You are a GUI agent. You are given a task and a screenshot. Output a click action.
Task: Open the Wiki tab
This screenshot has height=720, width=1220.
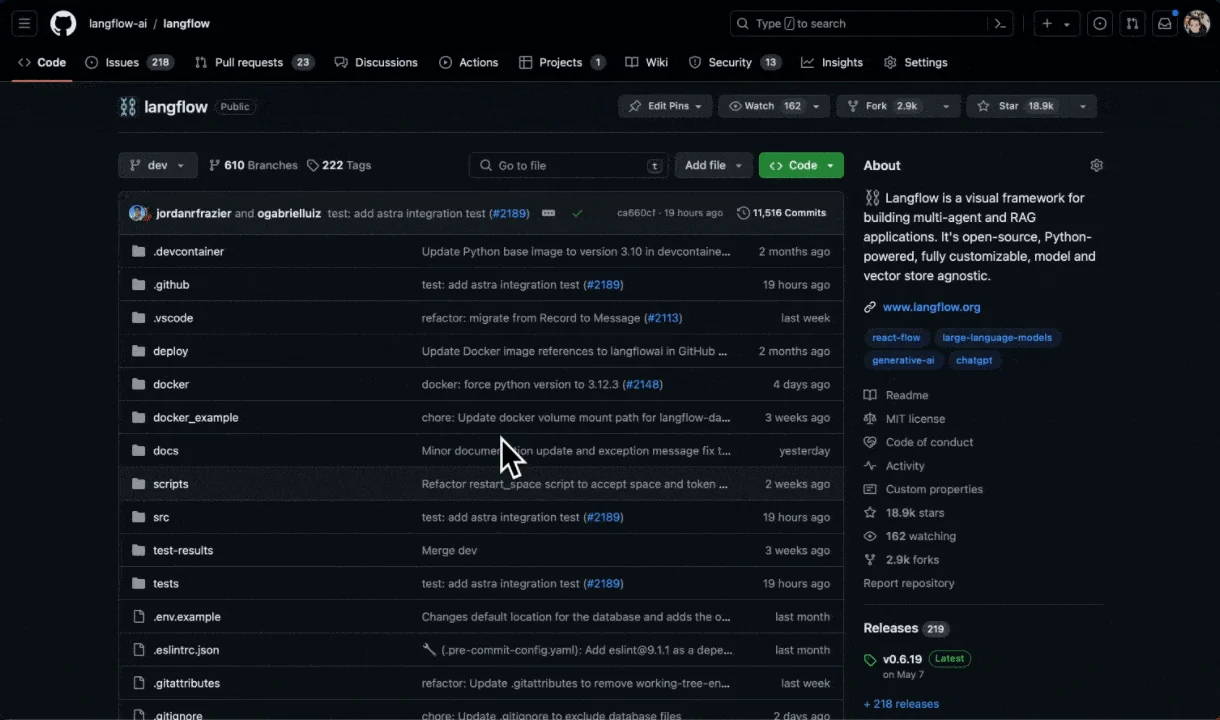point(646,62)
